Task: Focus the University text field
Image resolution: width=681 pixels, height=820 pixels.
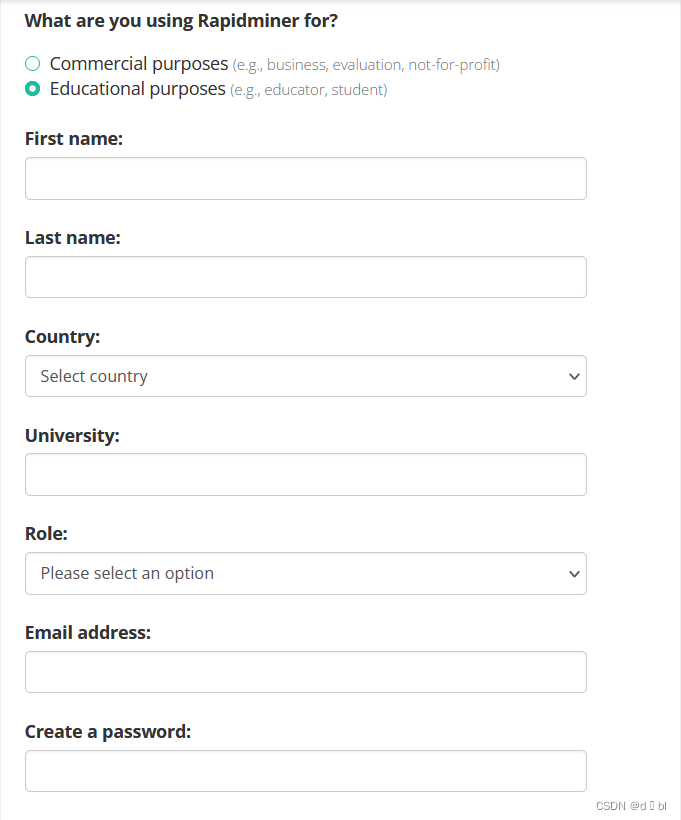Action: click(x=305, y=475)
